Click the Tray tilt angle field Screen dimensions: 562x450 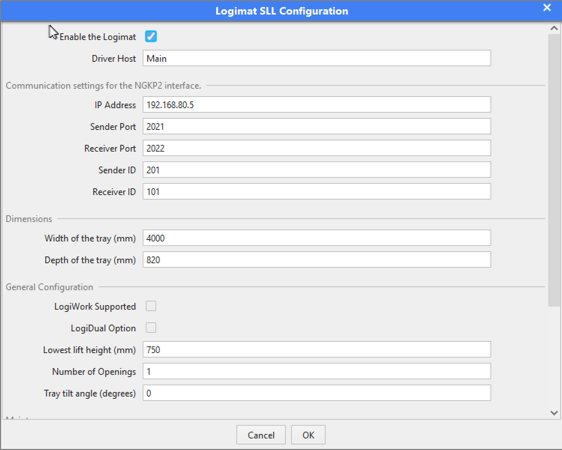click(317, 393)
